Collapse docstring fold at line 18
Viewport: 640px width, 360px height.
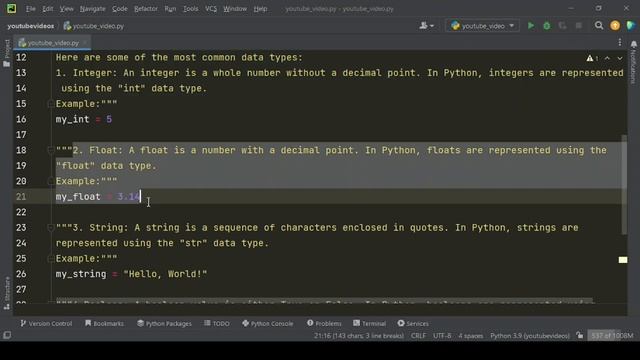tap(51, 150)
